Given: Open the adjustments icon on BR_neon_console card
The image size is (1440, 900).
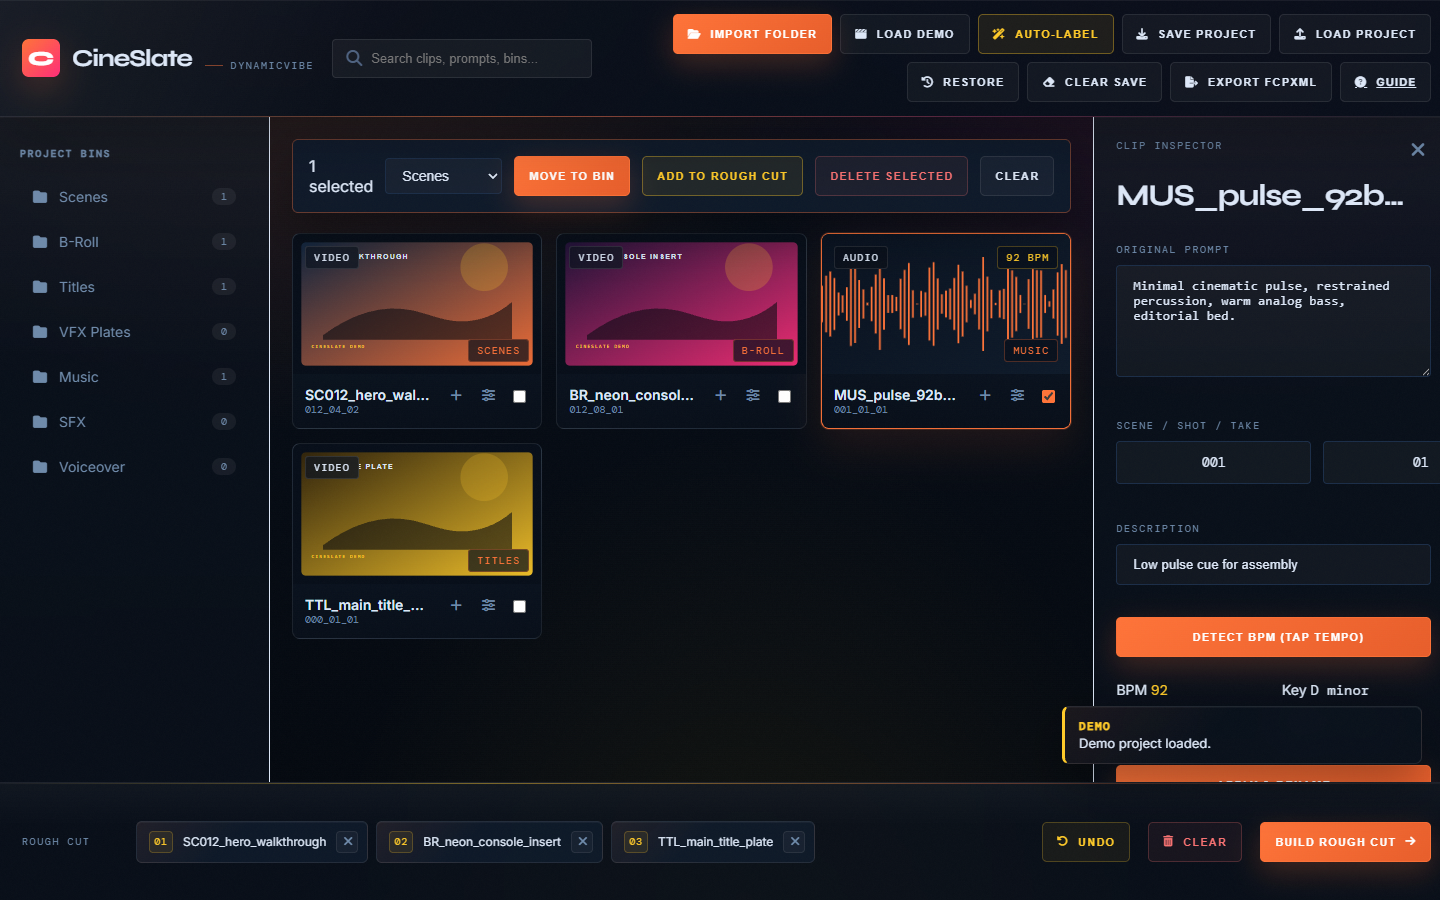Looking at the screenshot, I should coord(752,395).
